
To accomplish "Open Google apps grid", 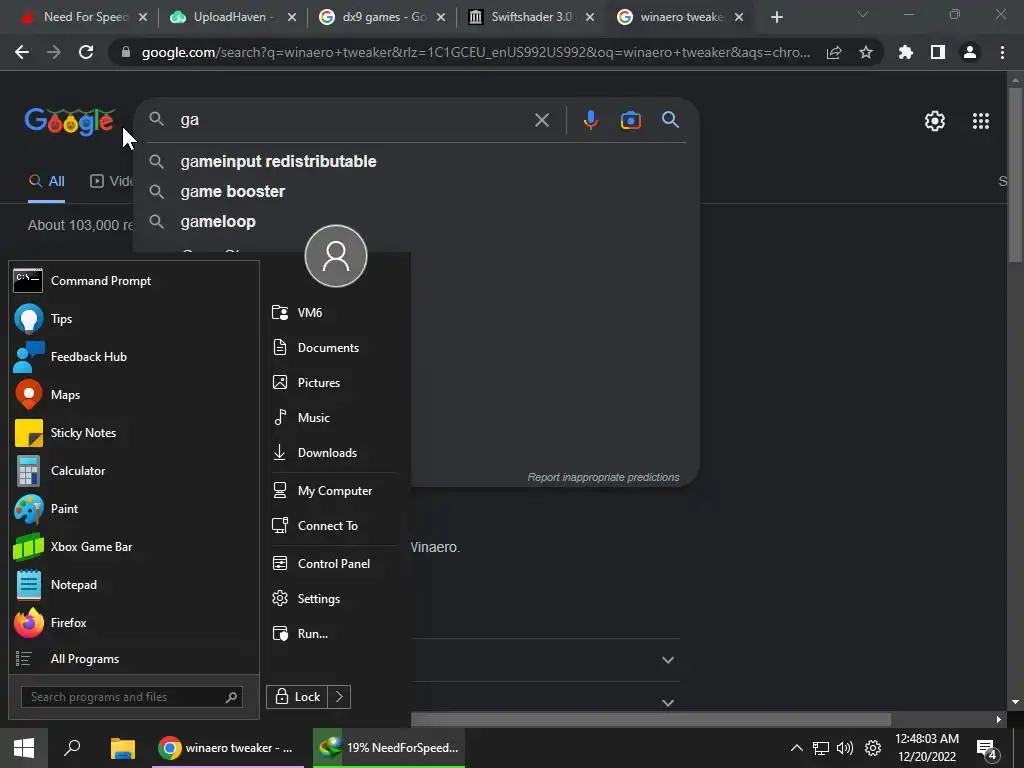I will tap(980, 121).
